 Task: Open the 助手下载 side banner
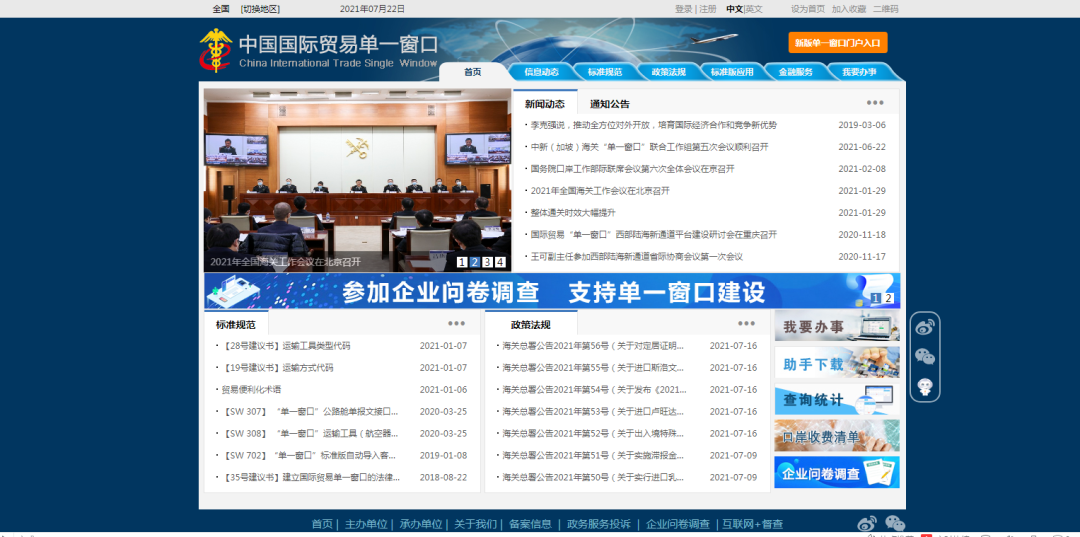837,362
